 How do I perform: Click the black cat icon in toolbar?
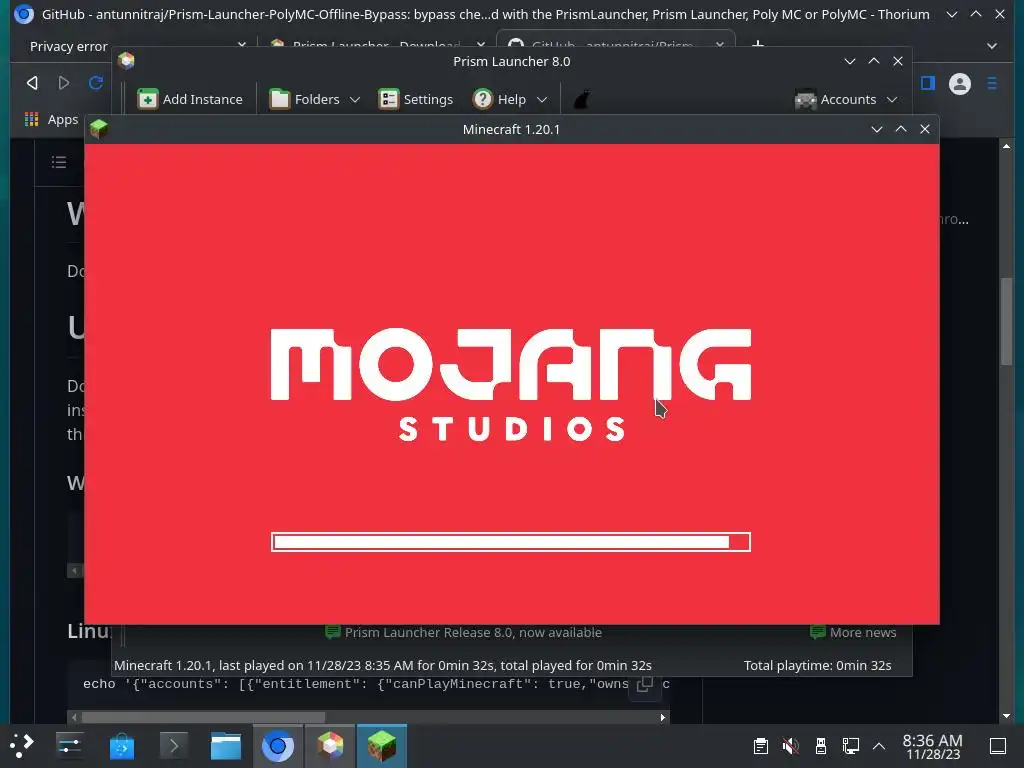[x=582, y=99]
